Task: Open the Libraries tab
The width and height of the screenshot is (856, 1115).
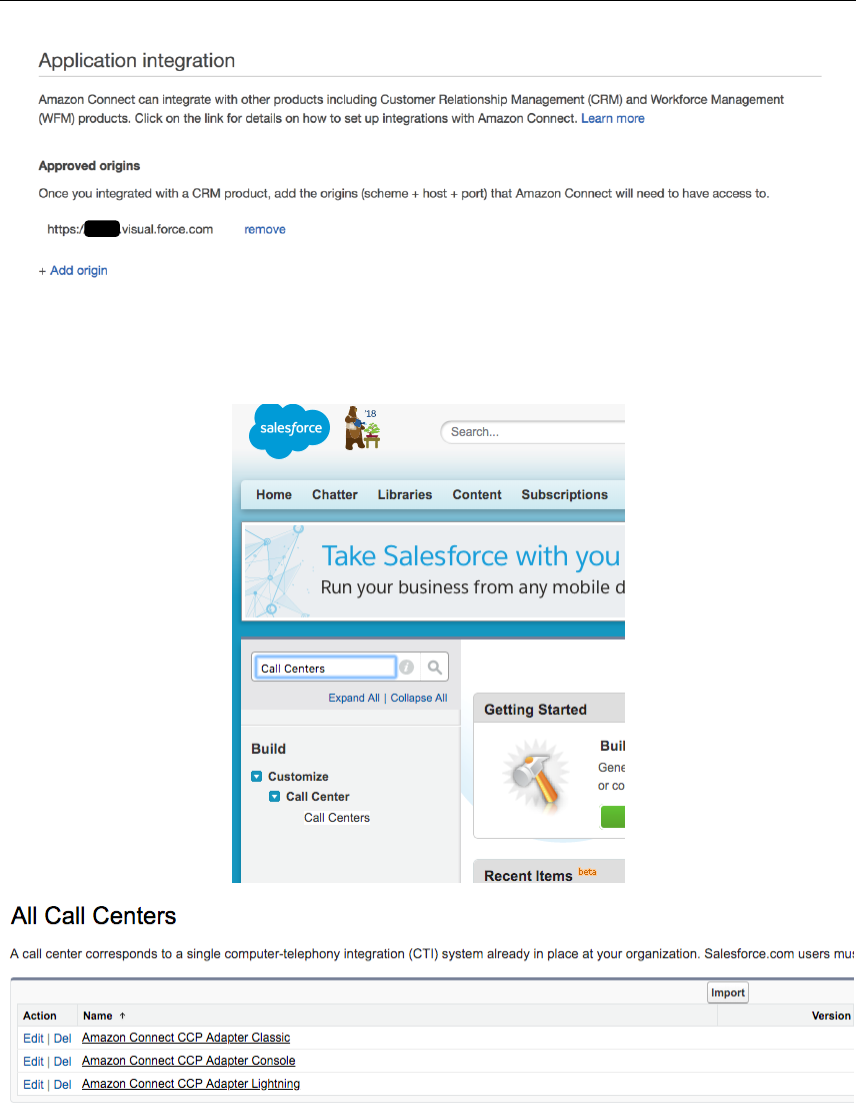Action: pos(405,495)
